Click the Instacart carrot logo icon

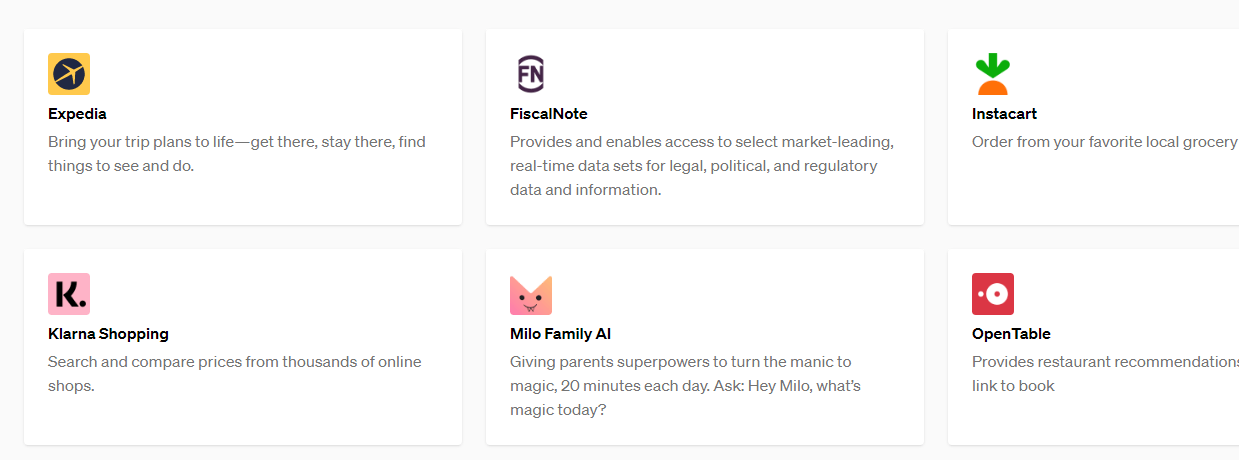point(993,74)
